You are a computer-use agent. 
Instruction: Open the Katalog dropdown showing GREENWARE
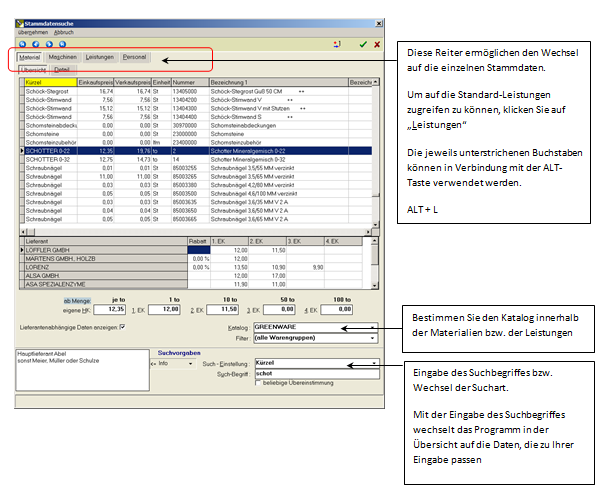click(316, 327)
